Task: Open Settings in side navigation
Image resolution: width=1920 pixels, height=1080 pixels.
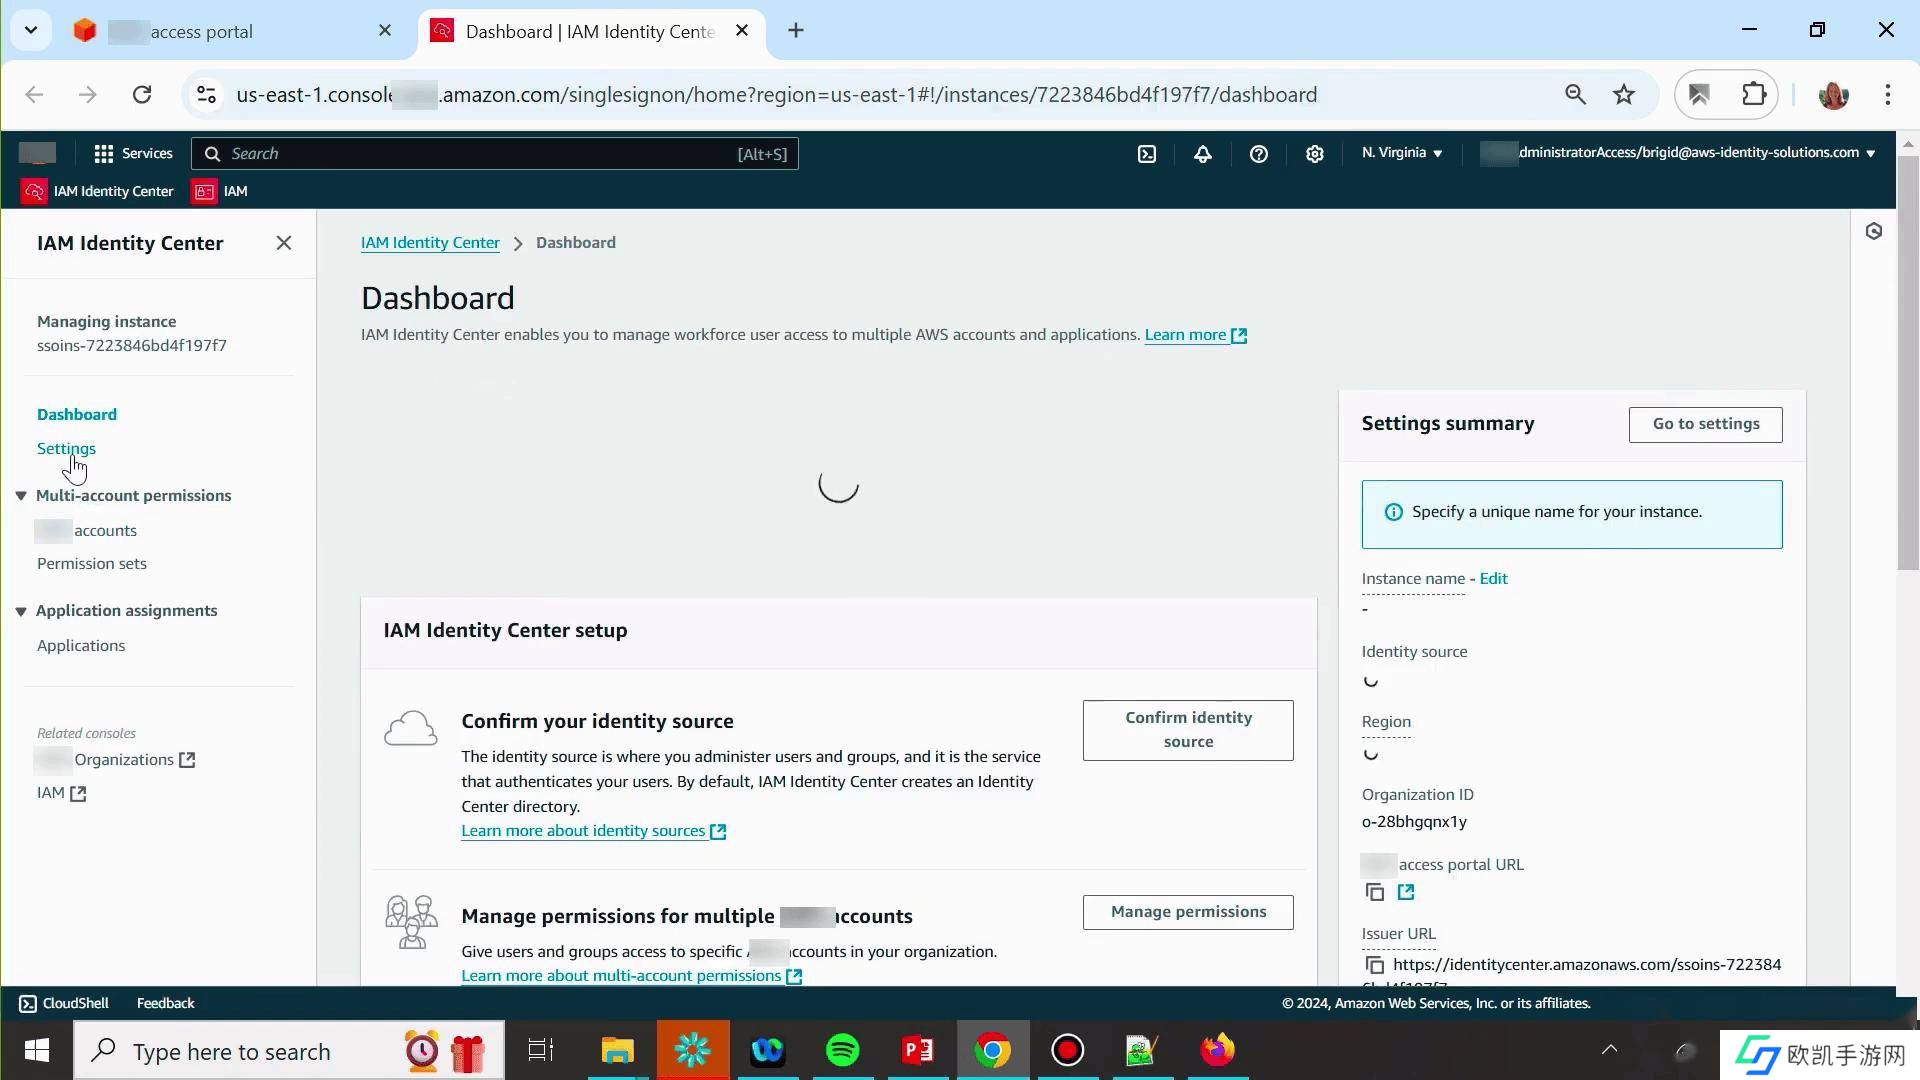Action: (66, 448)
